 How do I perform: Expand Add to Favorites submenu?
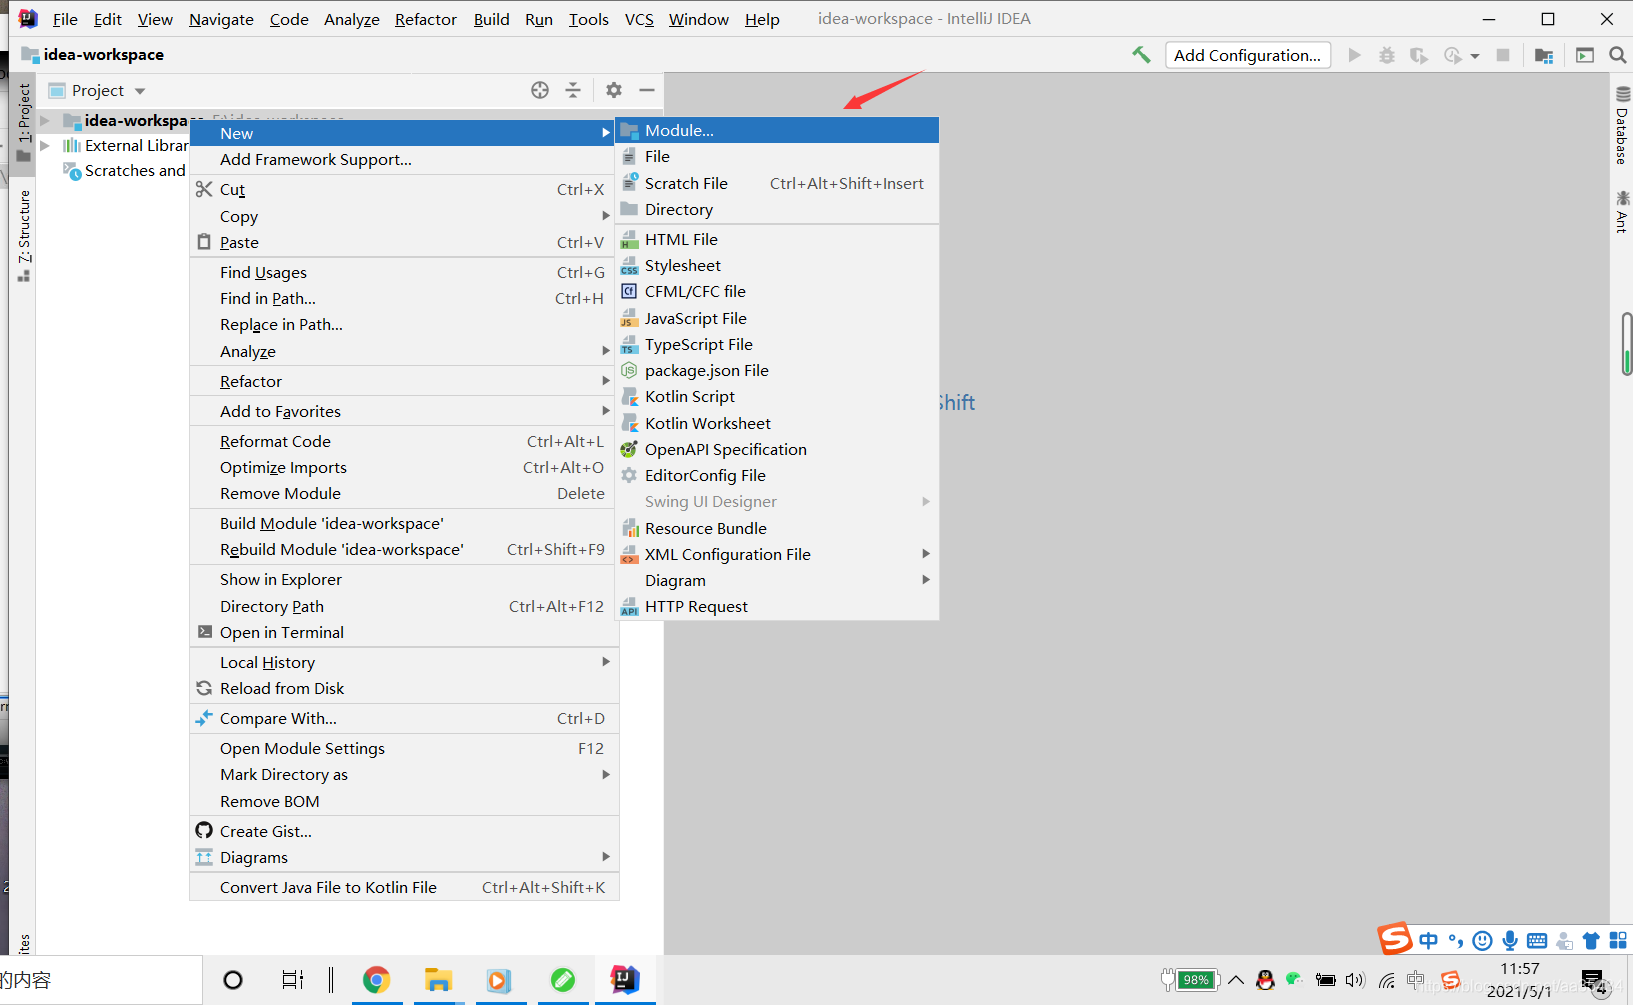click(x=404, y=411)
